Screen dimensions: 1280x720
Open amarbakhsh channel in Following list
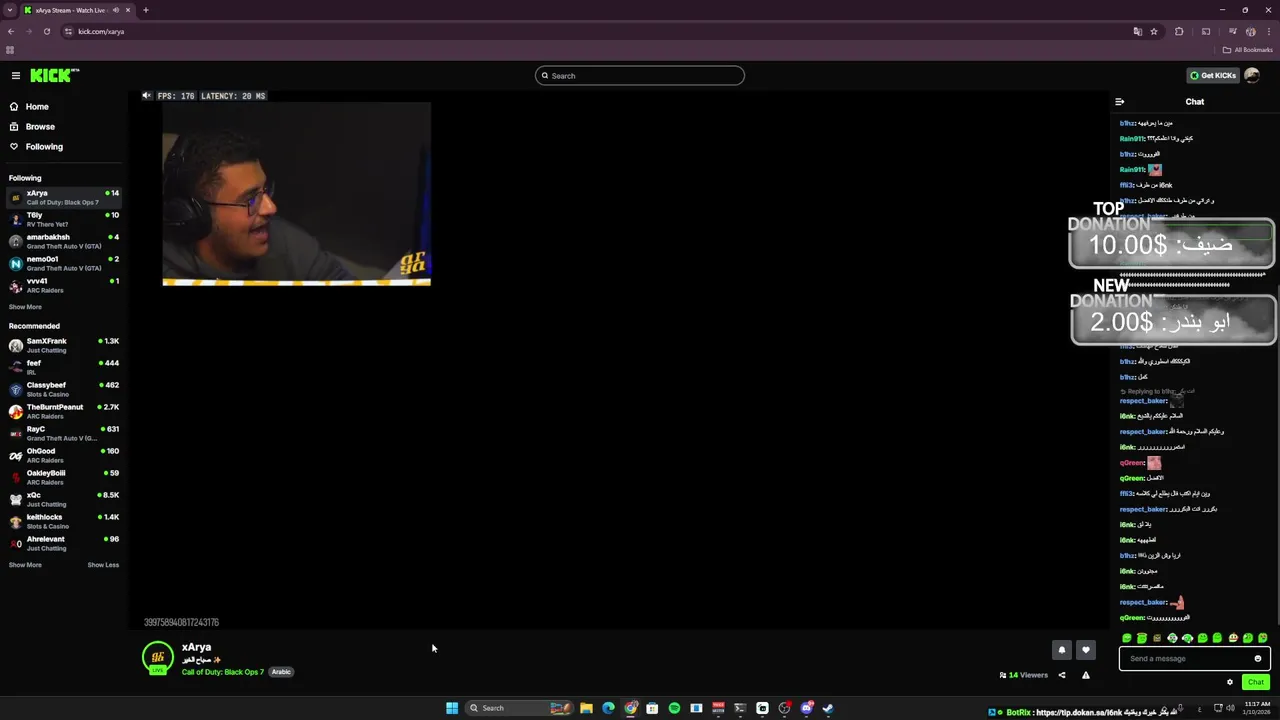pos(64,242)
